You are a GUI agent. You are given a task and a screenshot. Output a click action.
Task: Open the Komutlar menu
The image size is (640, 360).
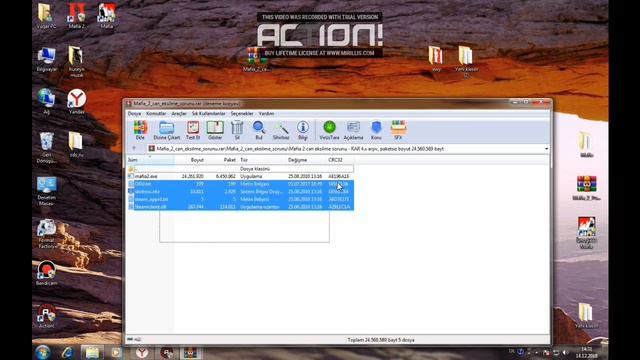click(x=156, y=113)
